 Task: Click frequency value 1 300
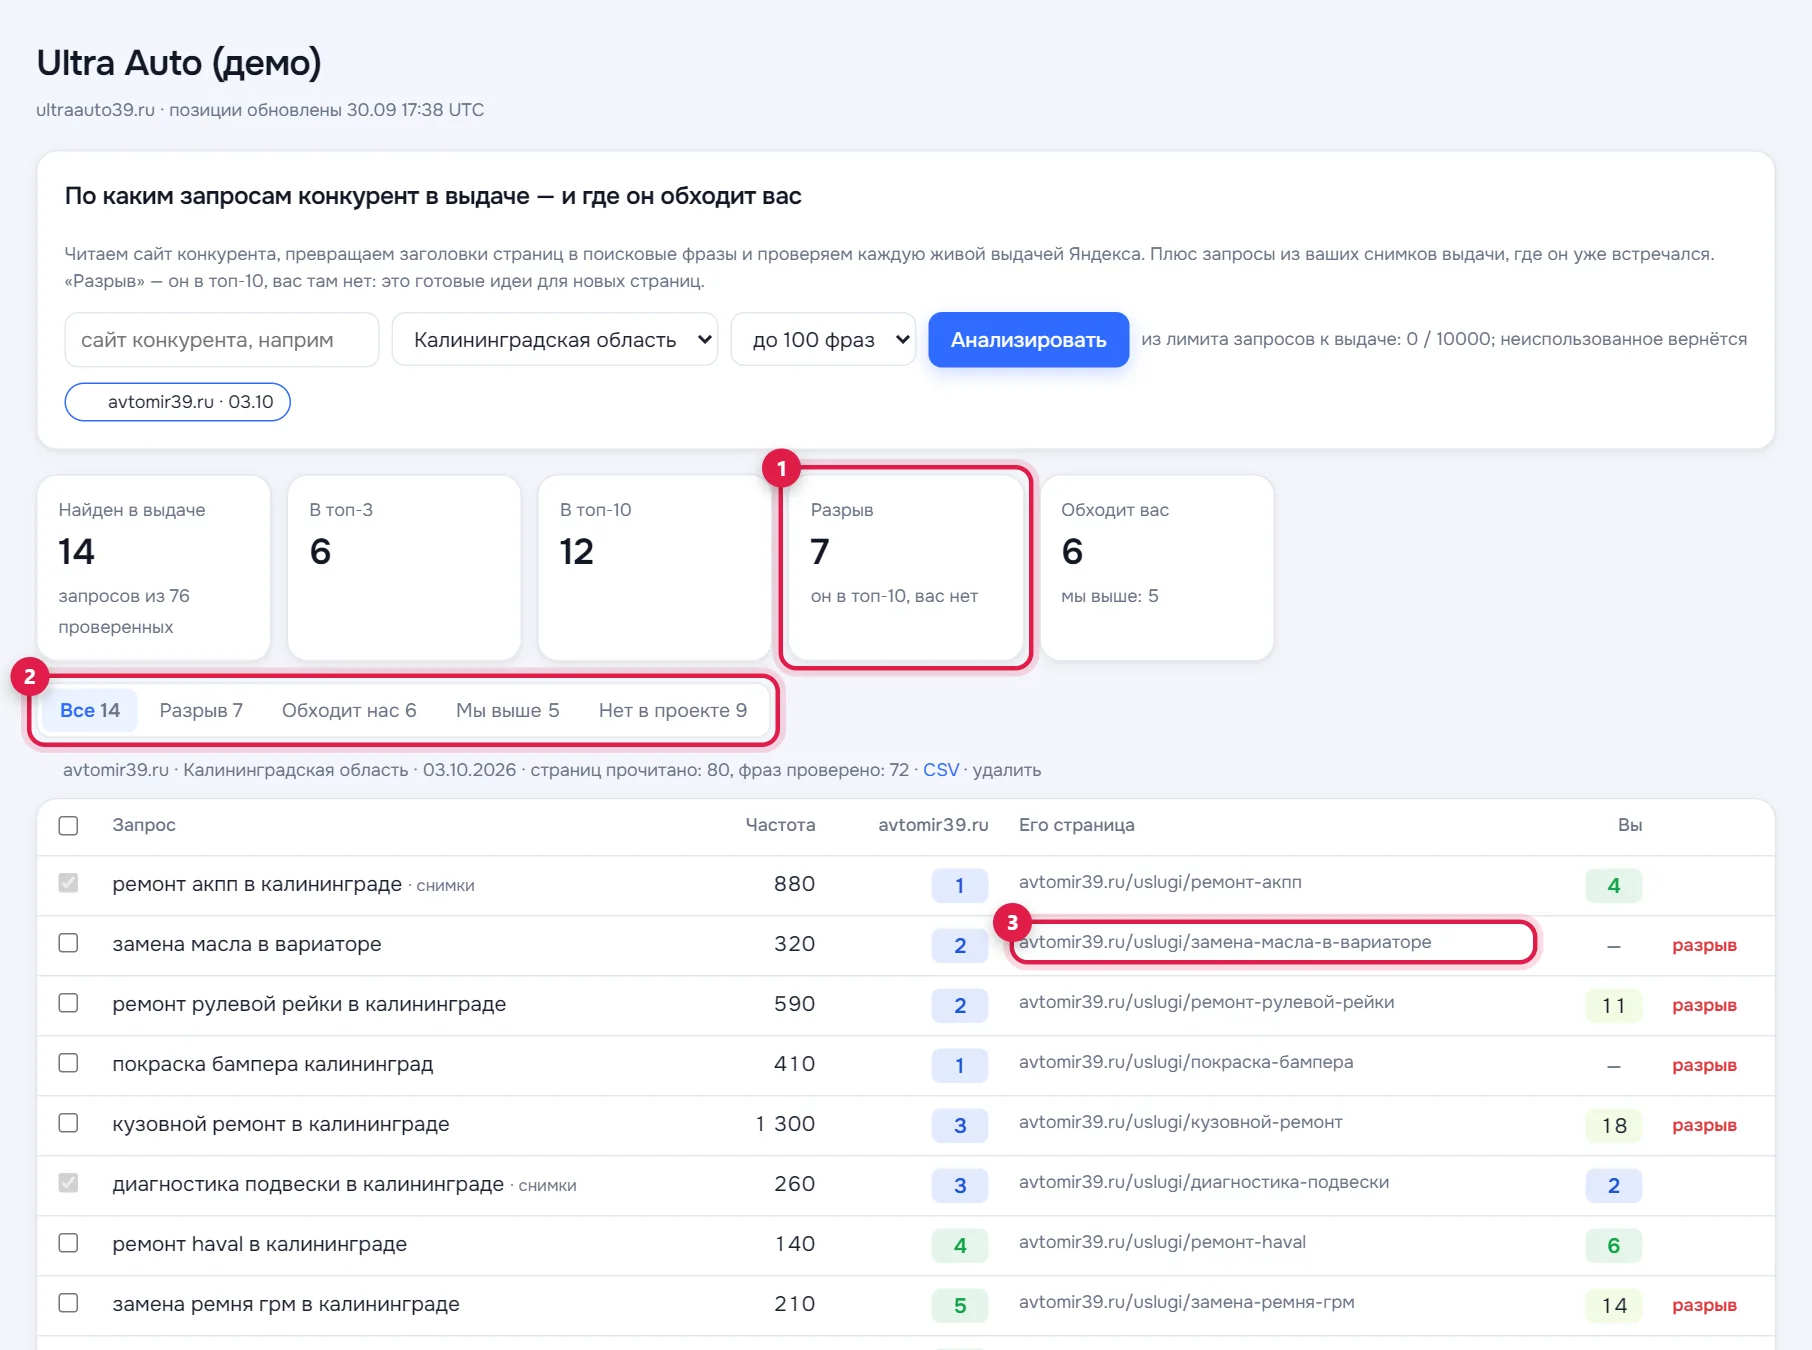785,1124
